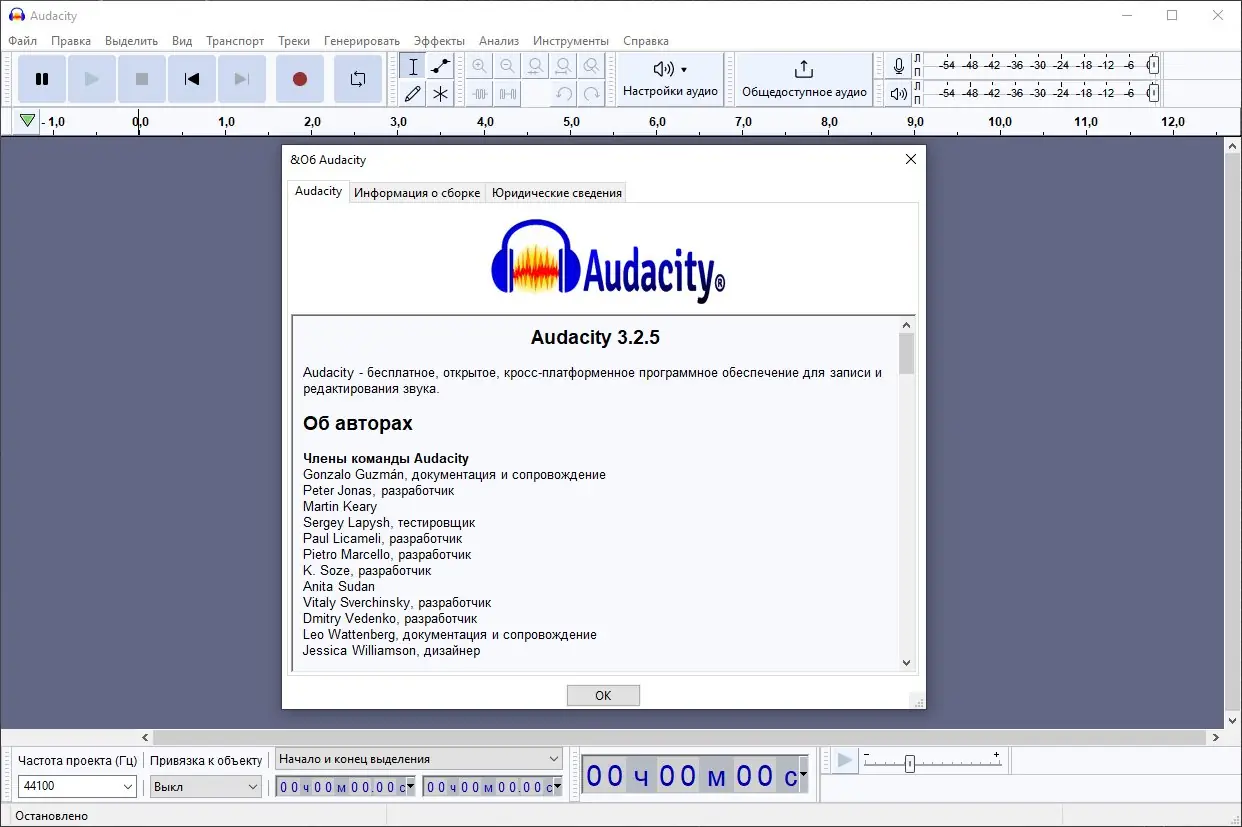The image size is (1242, 827).
Task: Open the Генерировать menu
Action: [361, 41]
